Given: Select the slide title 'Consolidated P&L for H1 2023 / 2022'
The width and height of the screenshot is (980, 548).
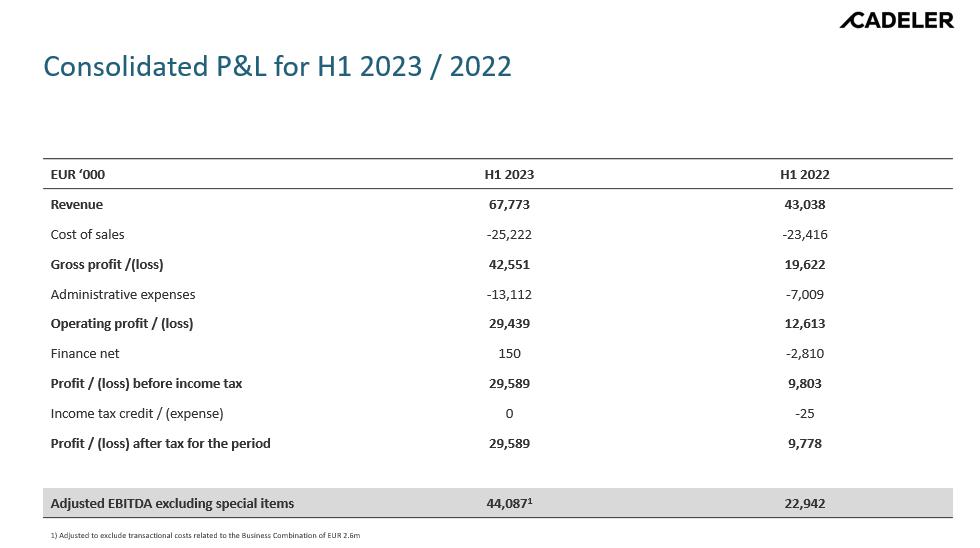Looking at the screenshot, I should tap(277, 66).
